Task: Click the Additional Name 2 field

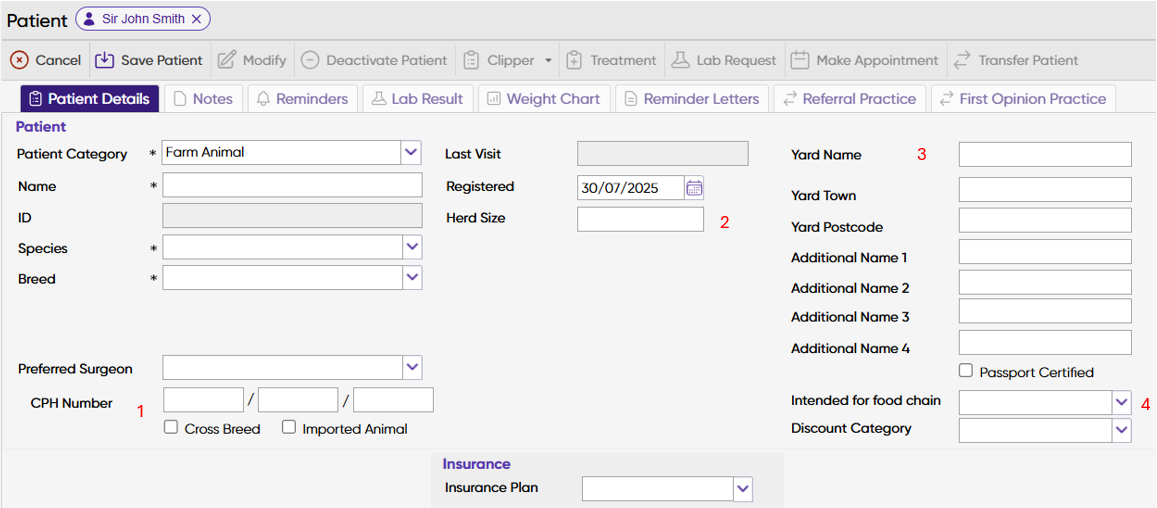Action: click(1045, 282)
